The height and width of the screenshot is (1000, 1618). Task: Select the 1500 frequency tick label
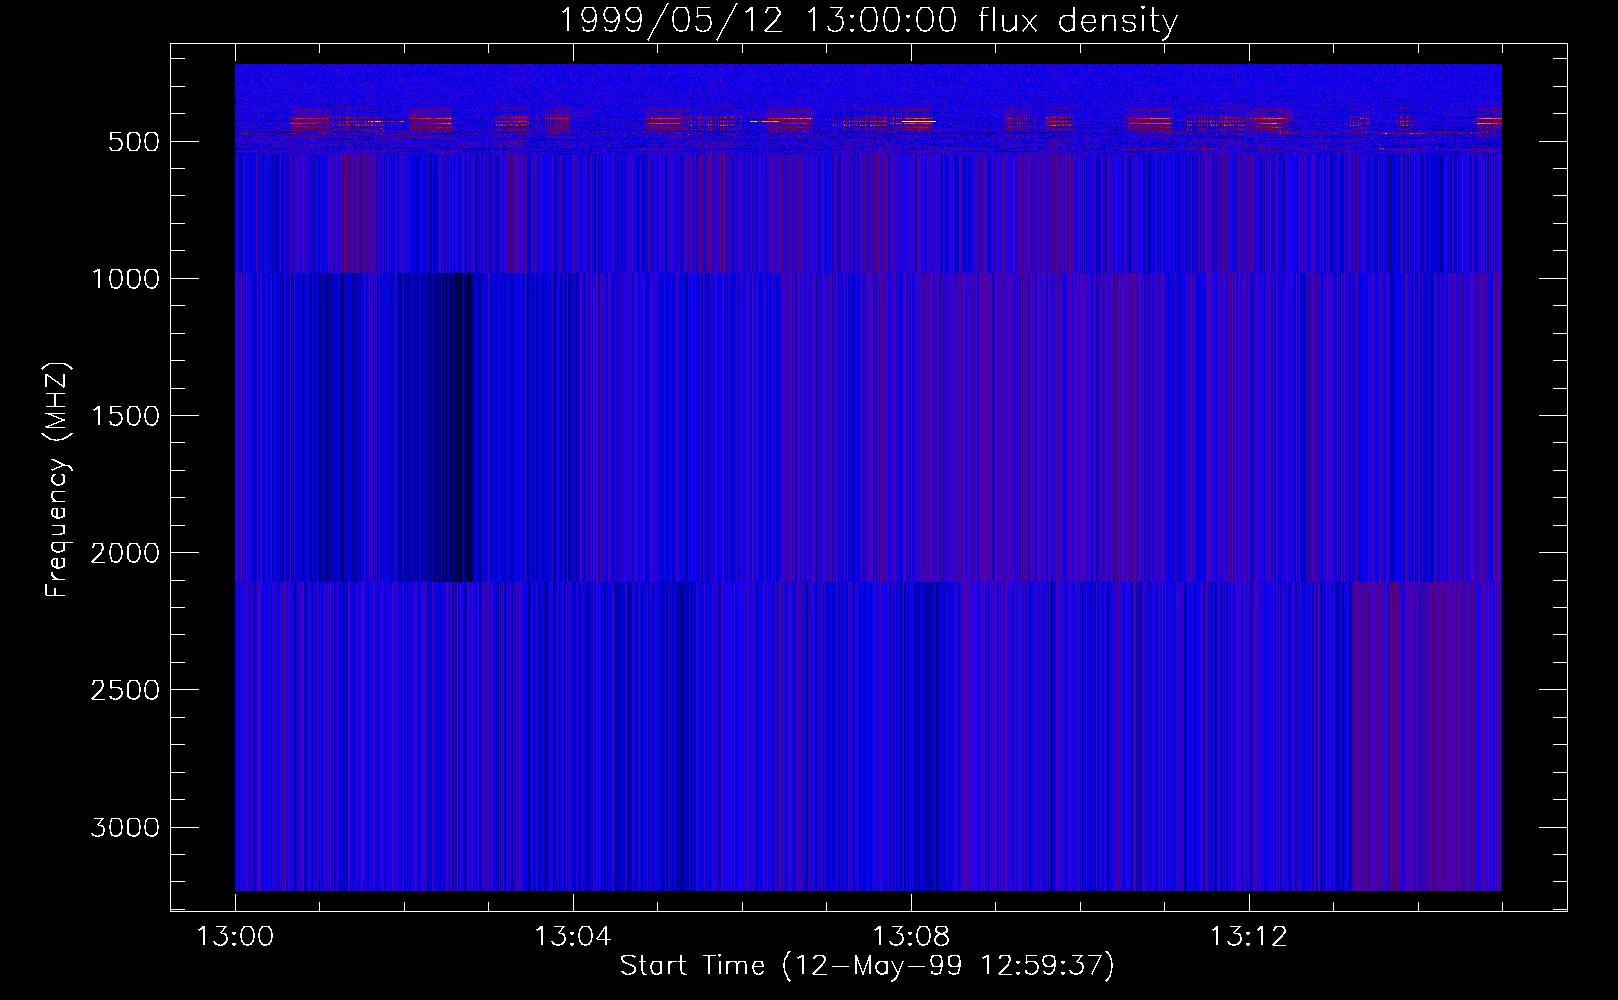click(x=125, y=416)
